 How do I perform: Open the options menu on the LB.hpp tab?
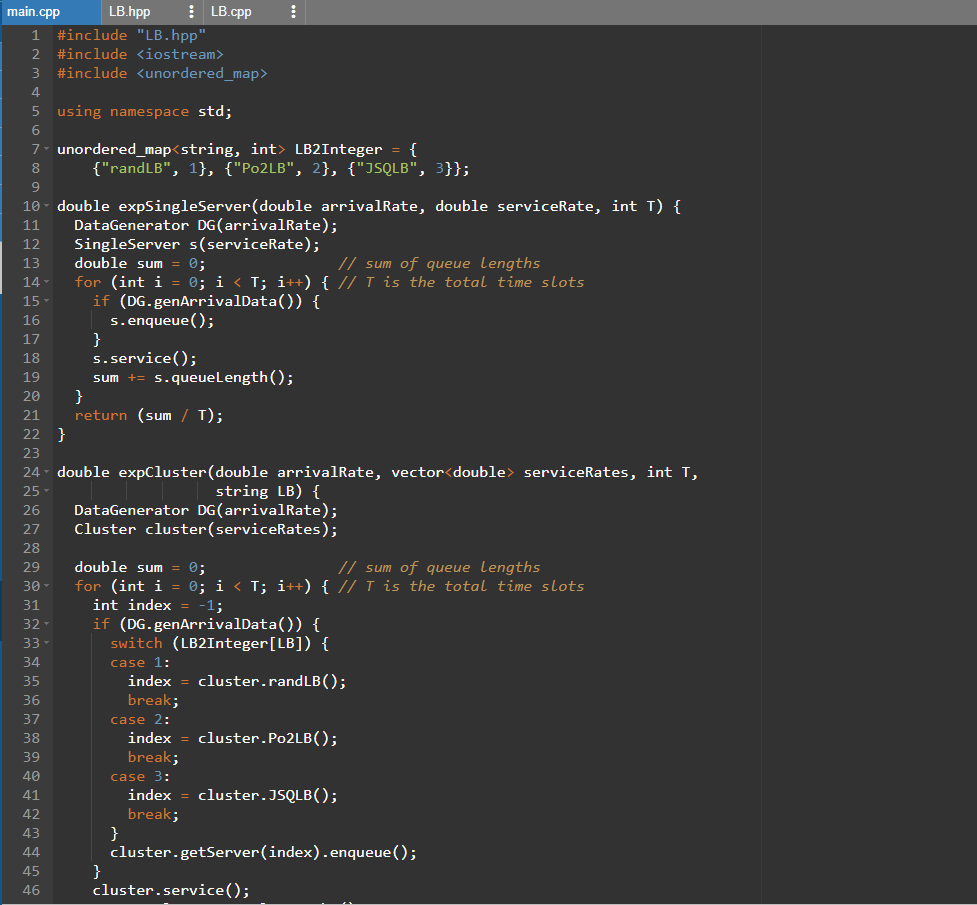(x=192, y=12)
